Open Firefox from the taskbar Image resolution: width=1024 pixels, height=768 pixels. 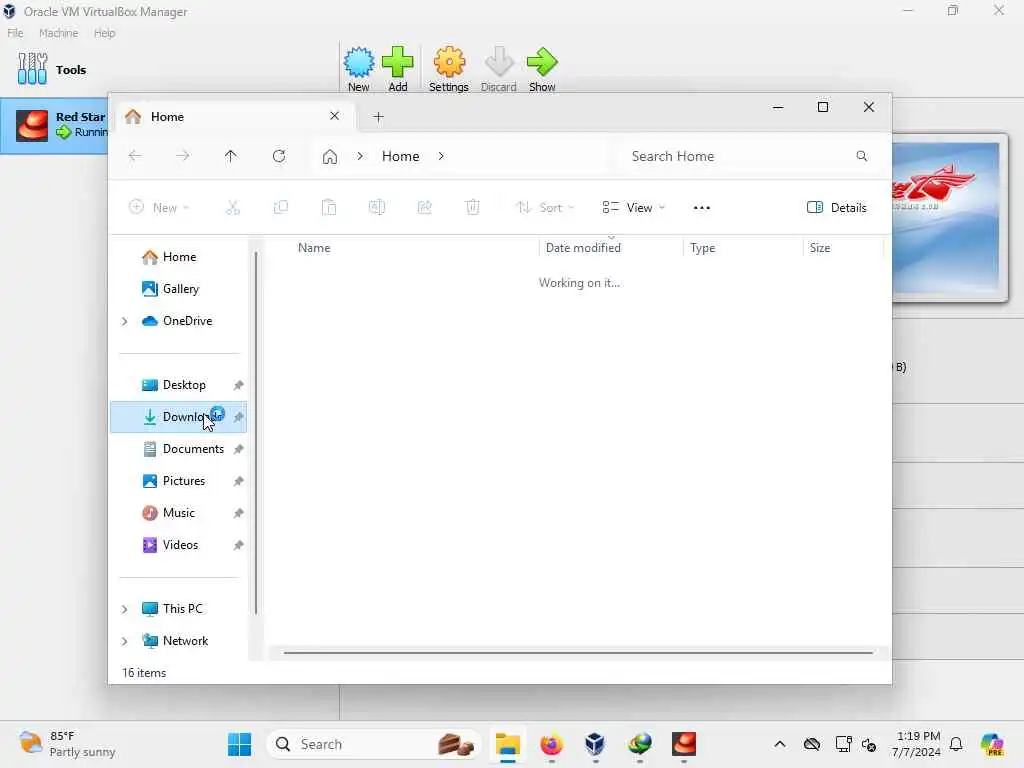pos(551,744)
